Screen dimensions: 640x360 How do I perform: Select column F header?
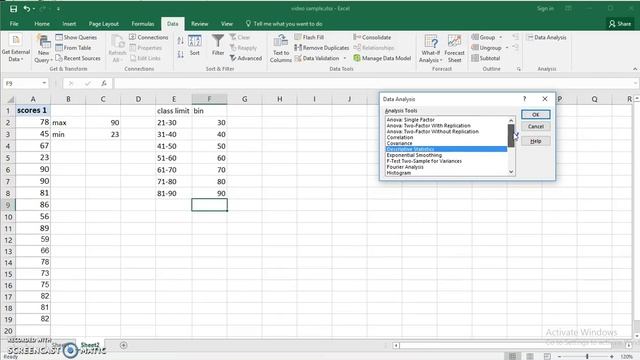(209, 99)
